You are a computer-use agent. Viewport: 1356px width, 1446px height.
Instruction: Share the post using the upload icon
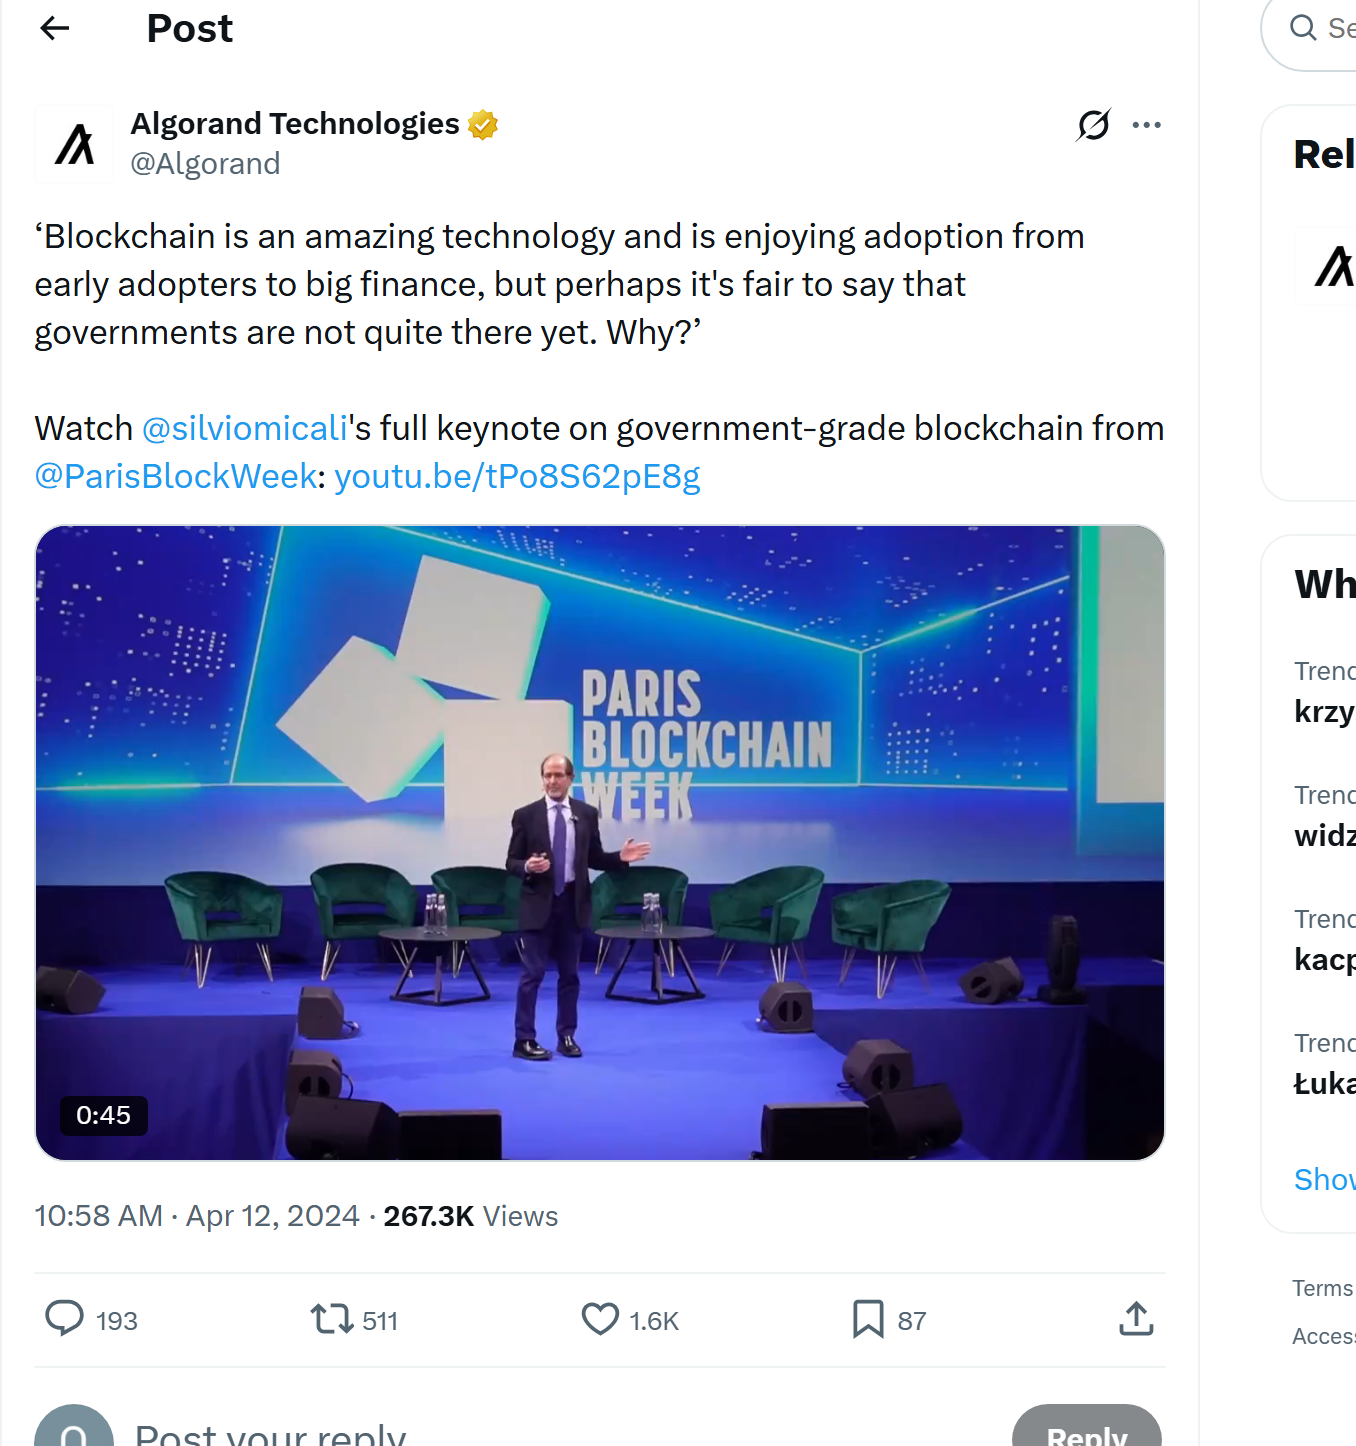click(x=1135, y=1319)
